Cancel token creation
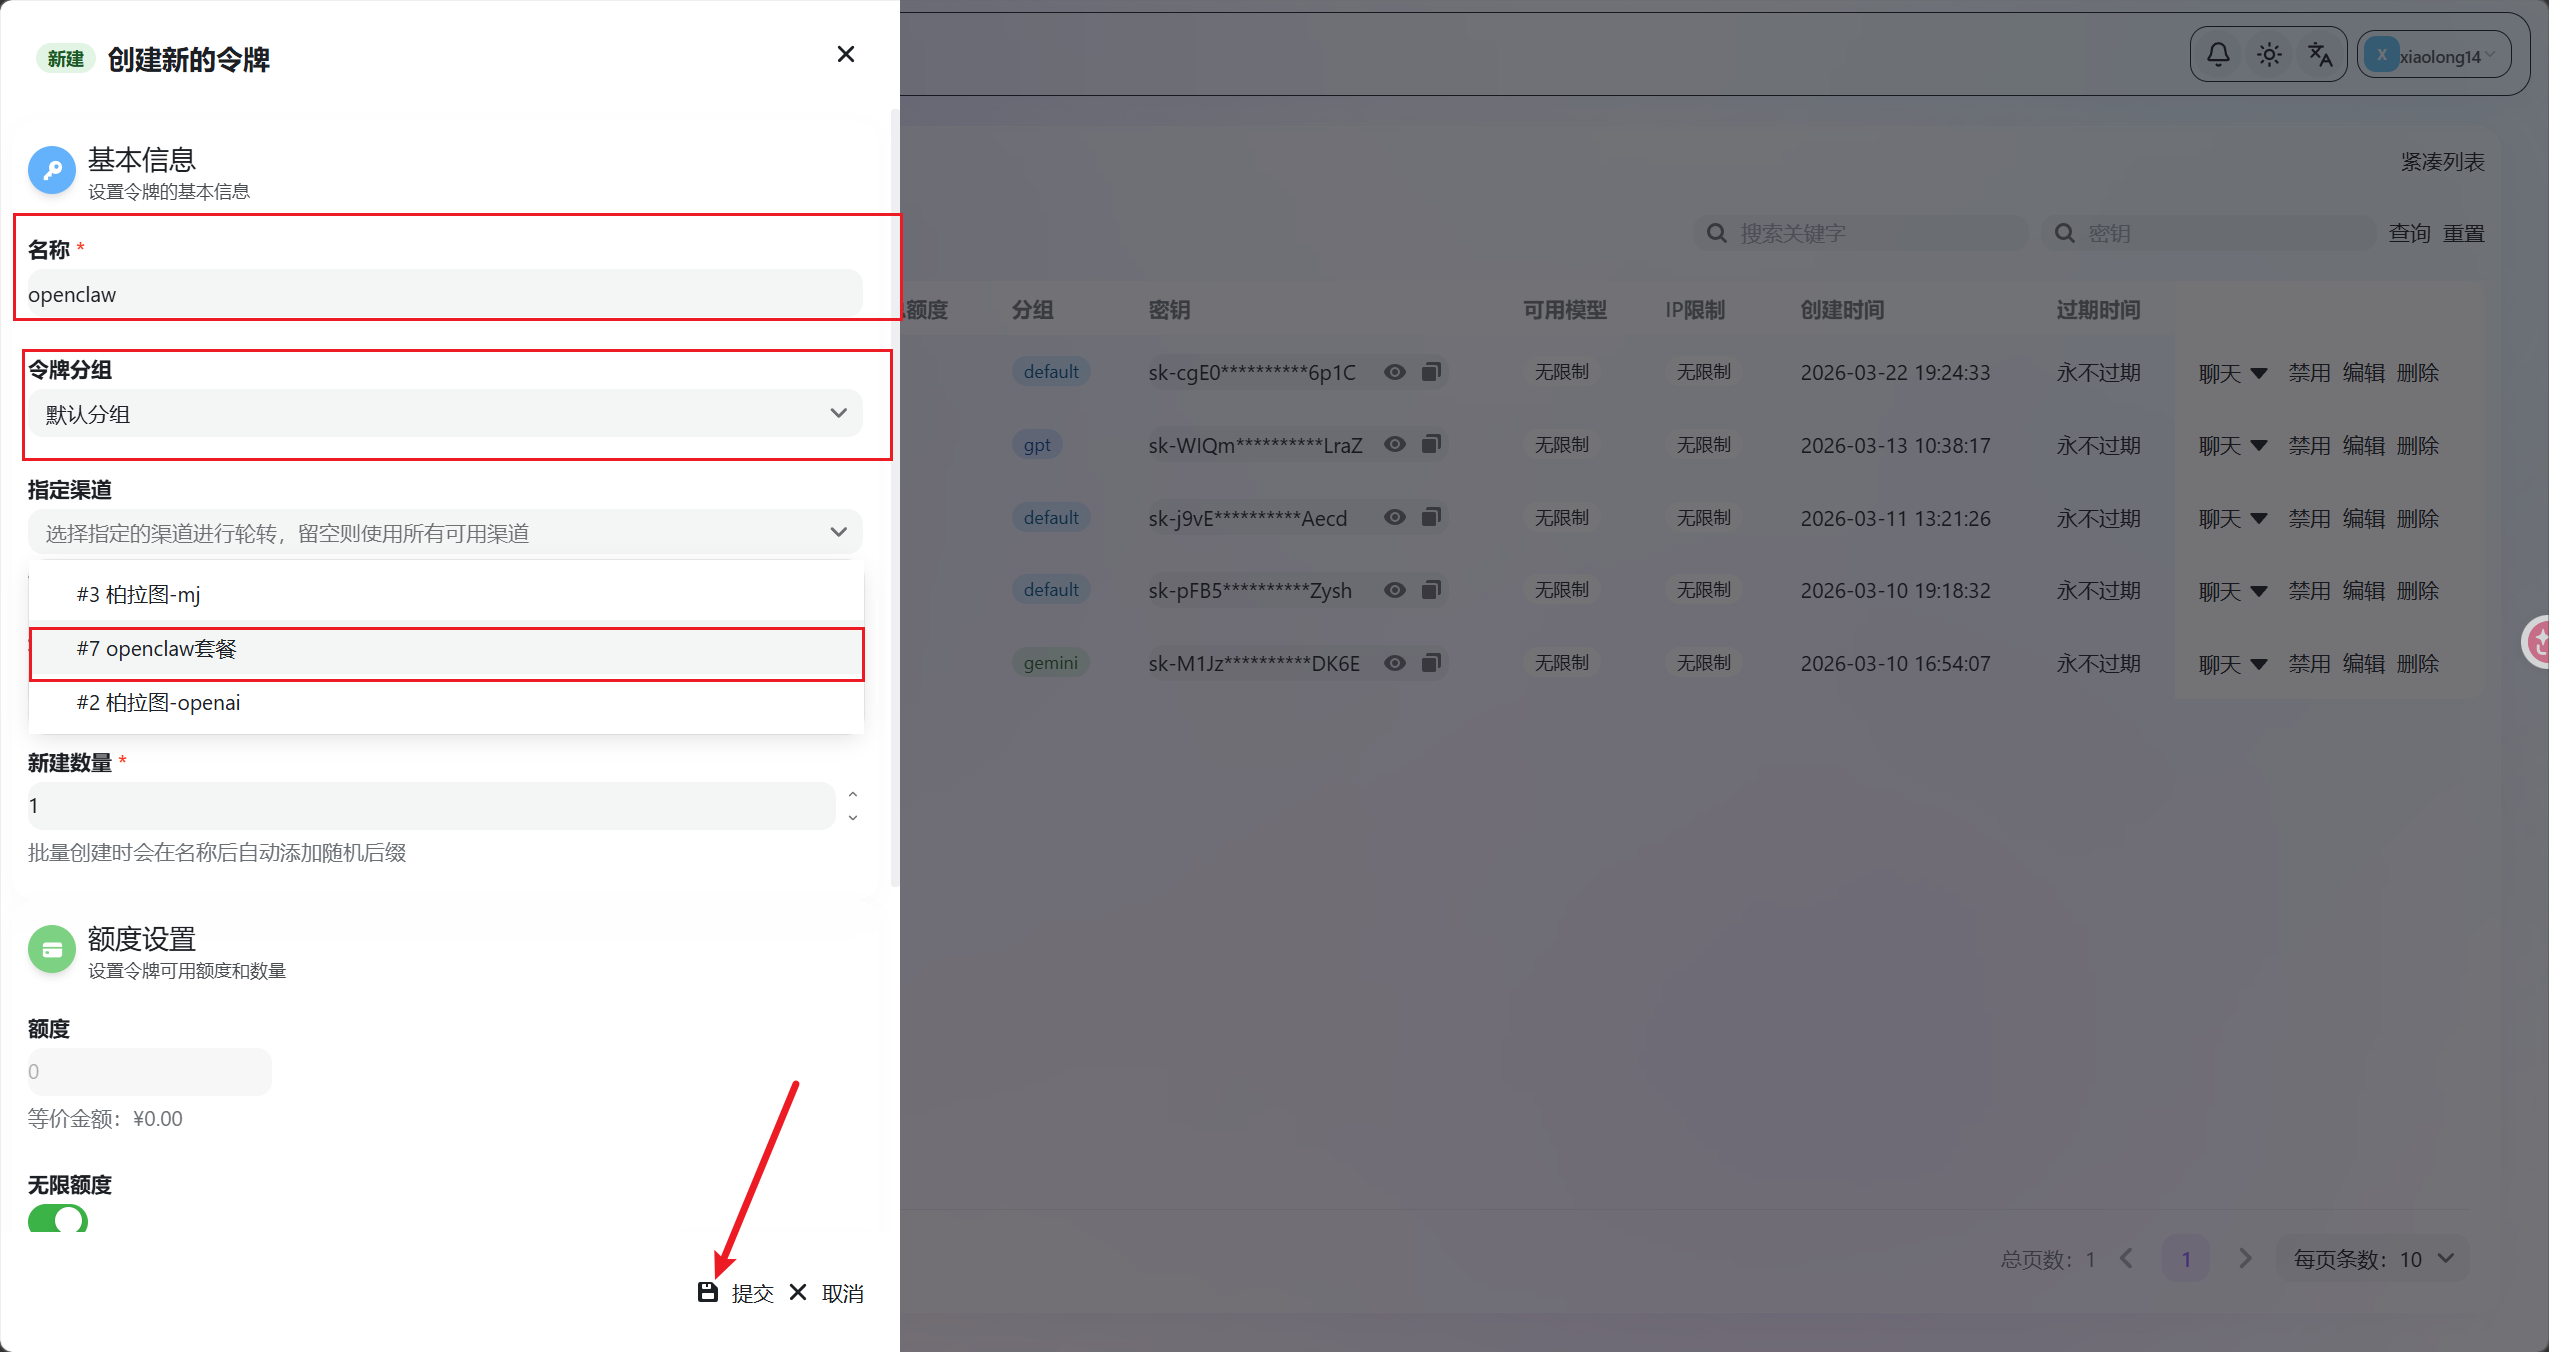 click(826, 1293)
